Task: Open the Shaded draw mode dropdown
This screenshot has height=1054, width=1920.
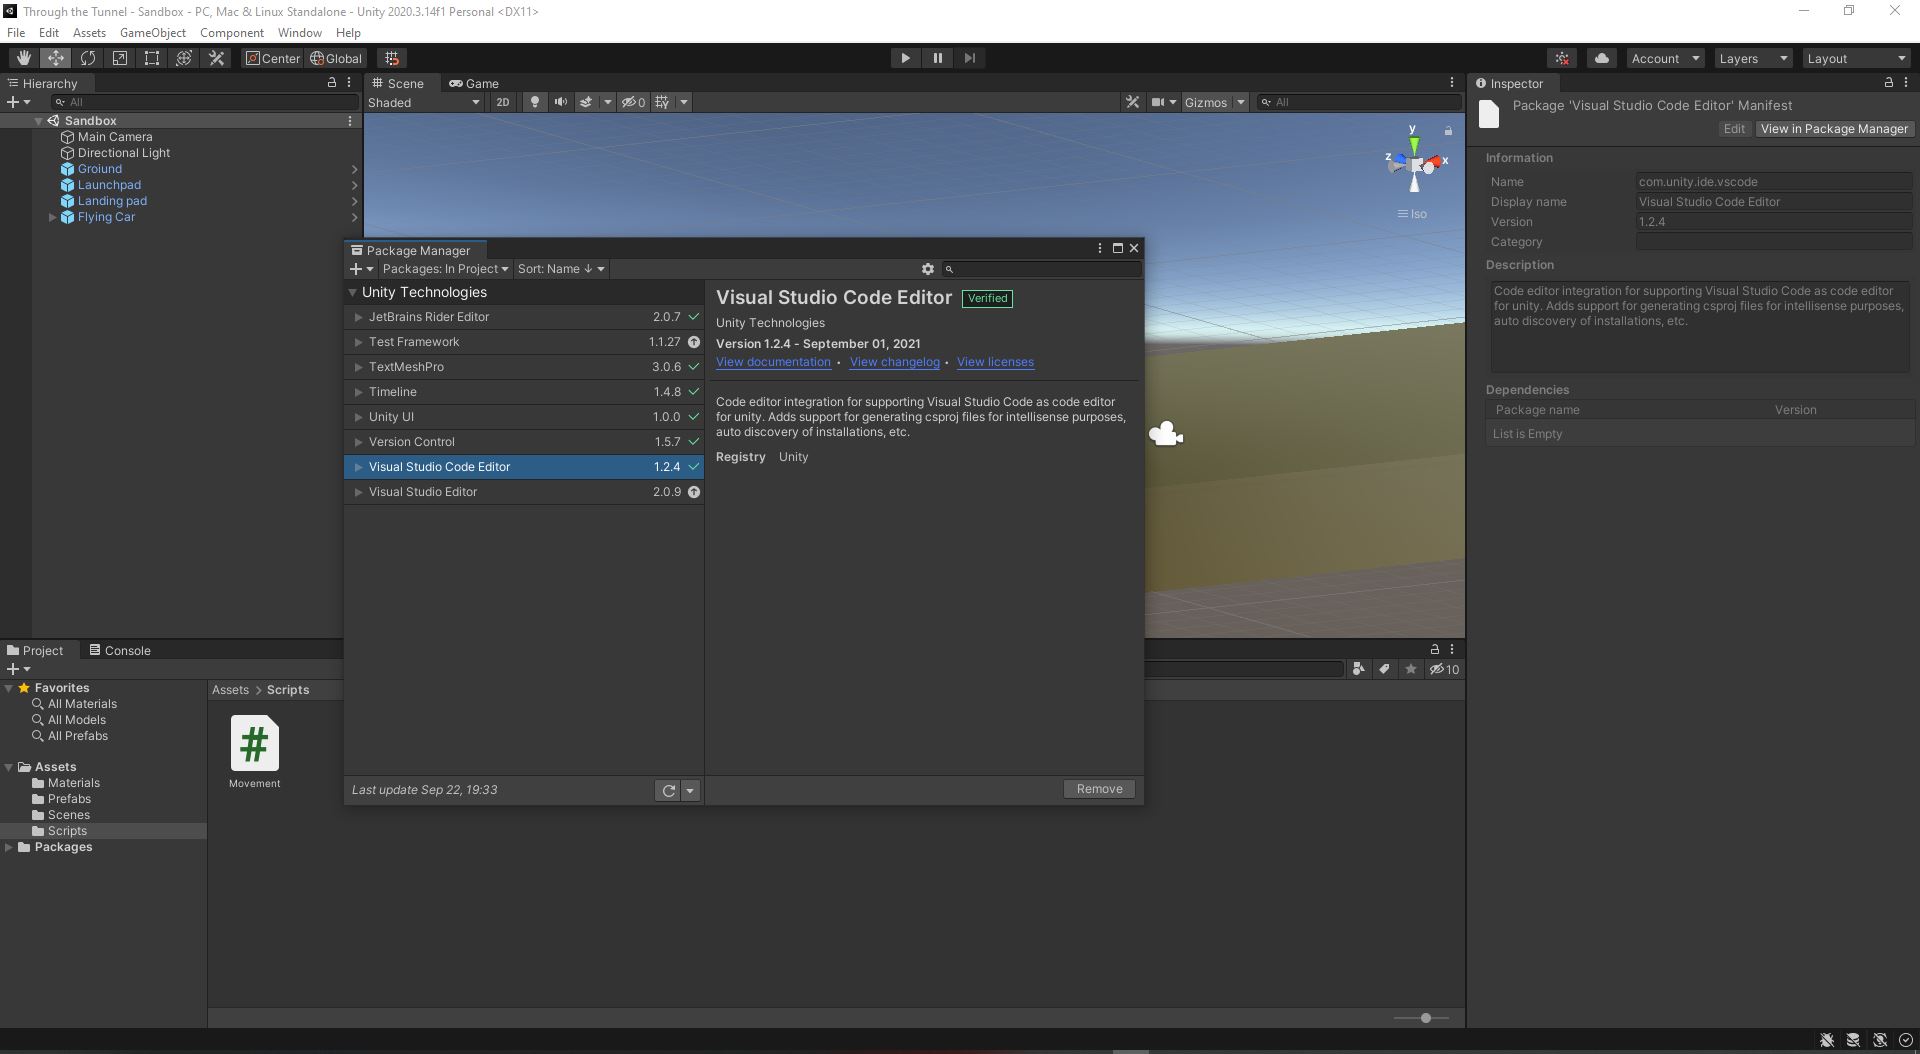Action: 424,102
